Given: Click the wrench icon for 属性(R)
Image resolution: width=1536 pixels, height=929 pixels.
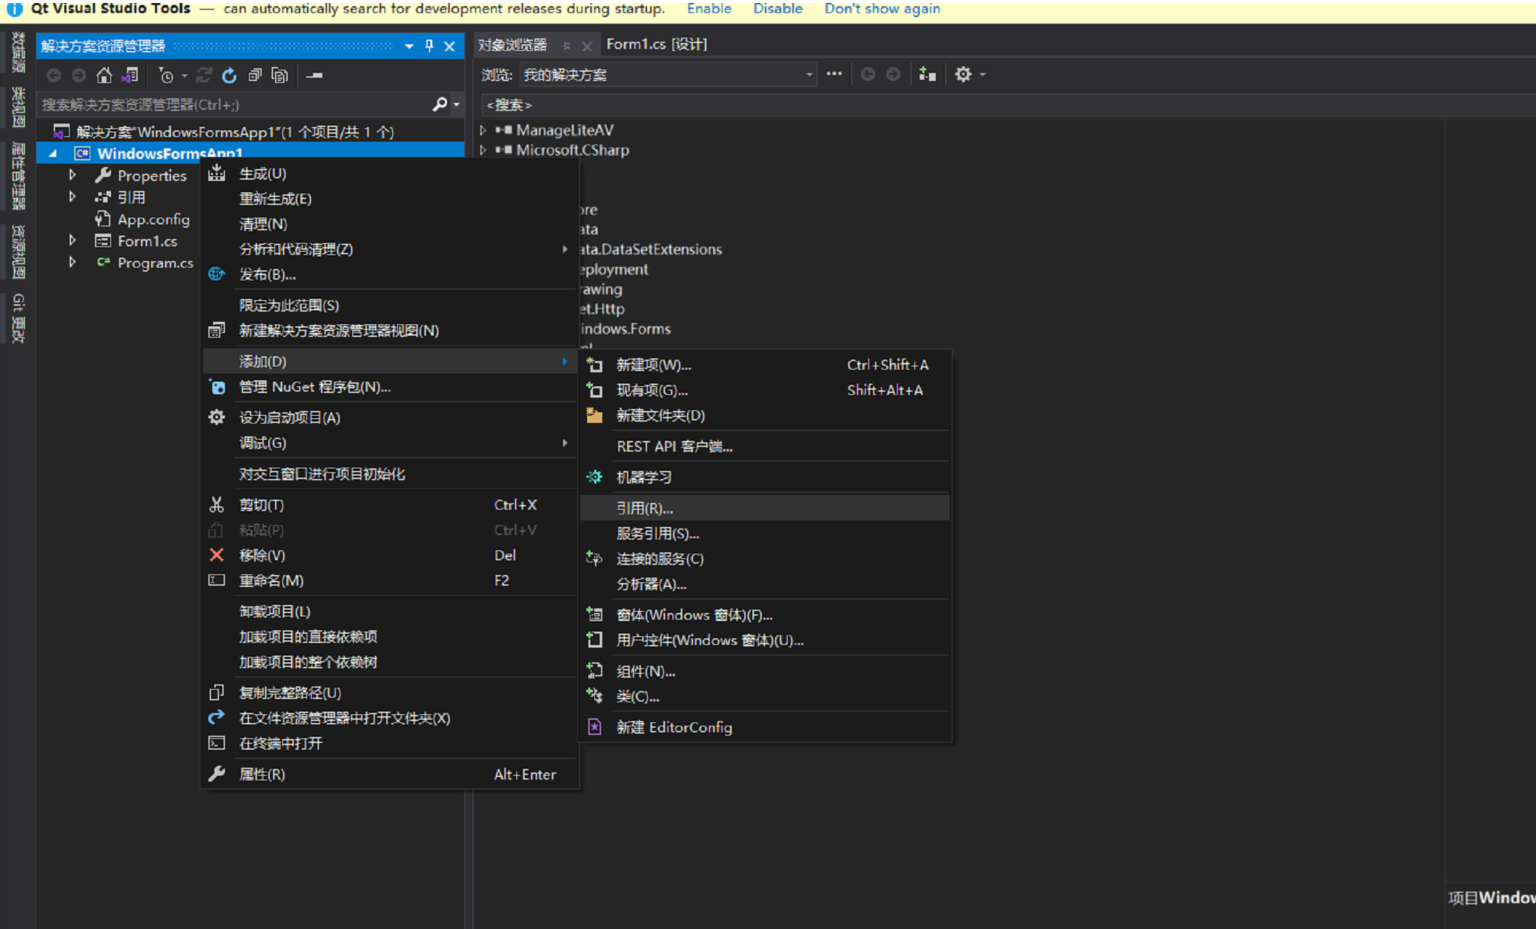Looking at the screenshot, I should pyautogui.click(x=217, y=774).
